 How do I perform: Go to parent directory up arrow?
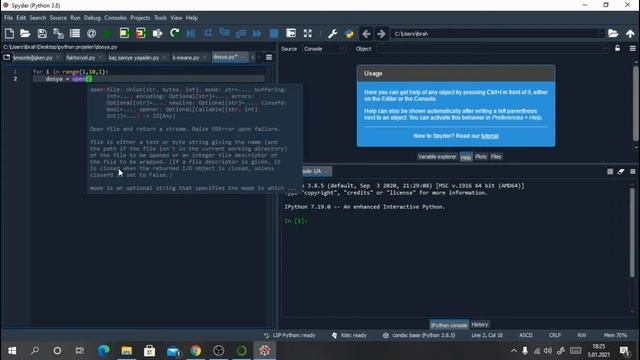tap(630, 33)
